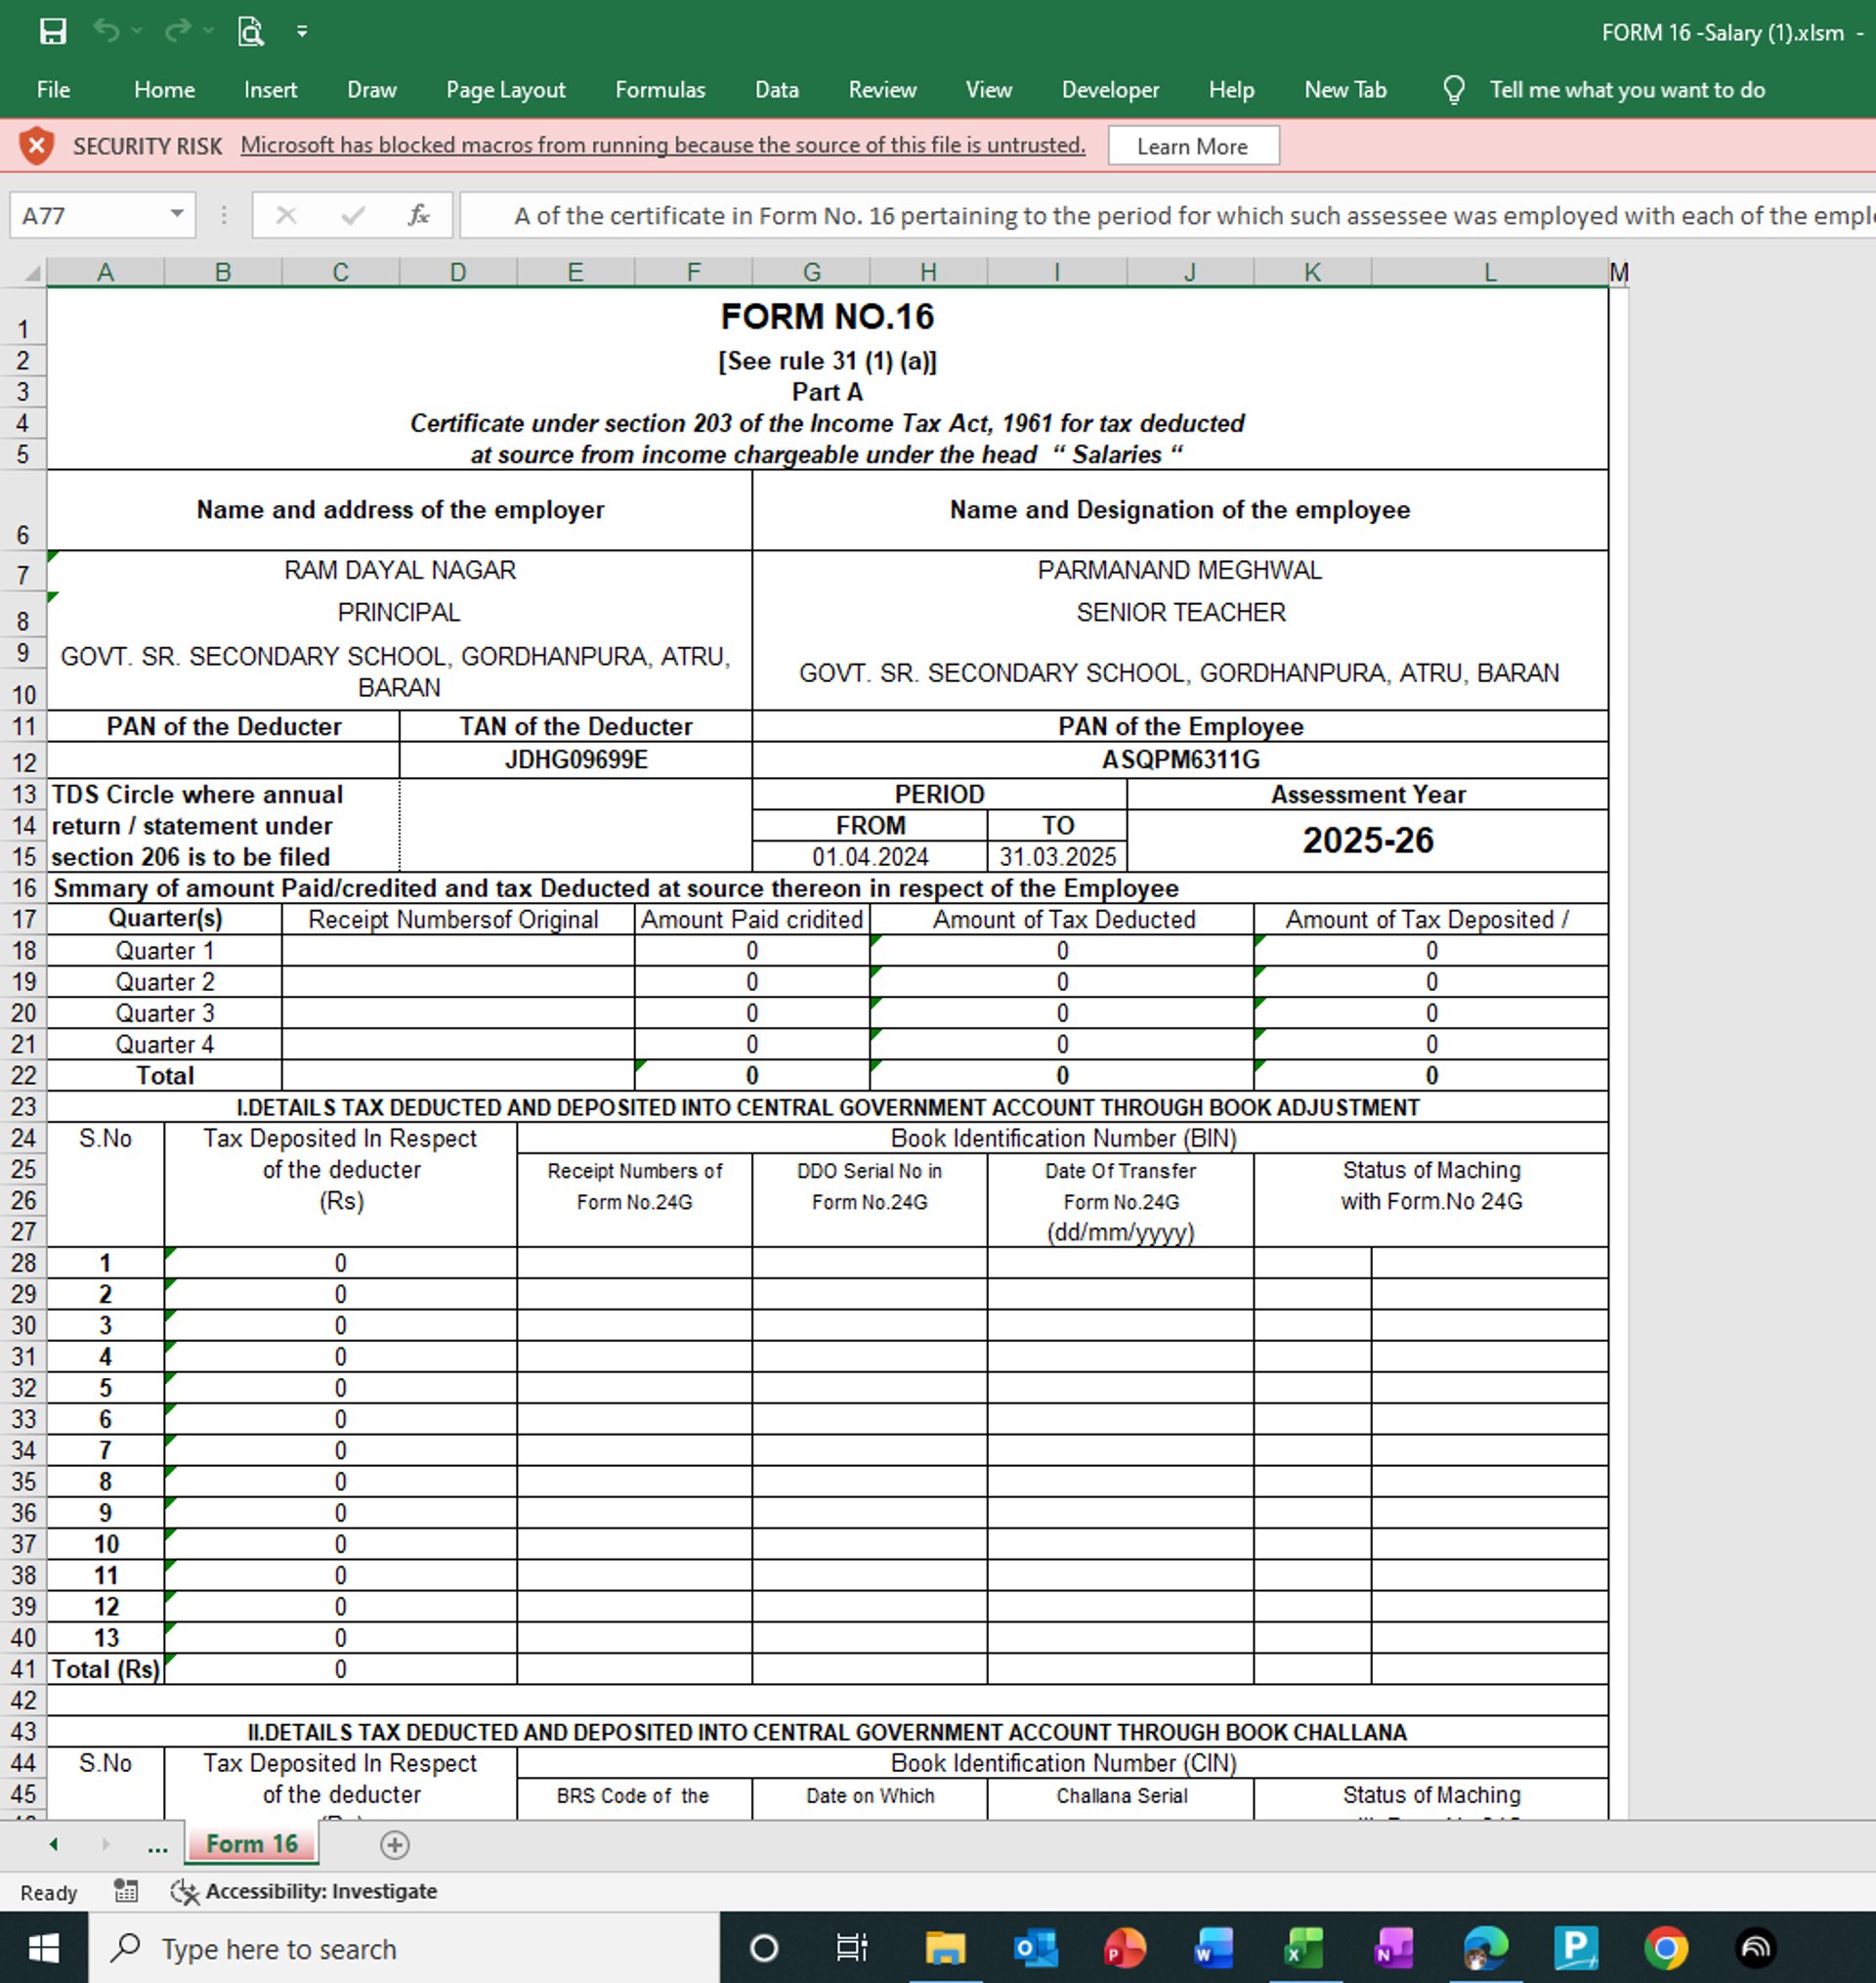Click the Print Preview icon in quick access
The image size is (1876, 1983).
(x=250, y=32)
